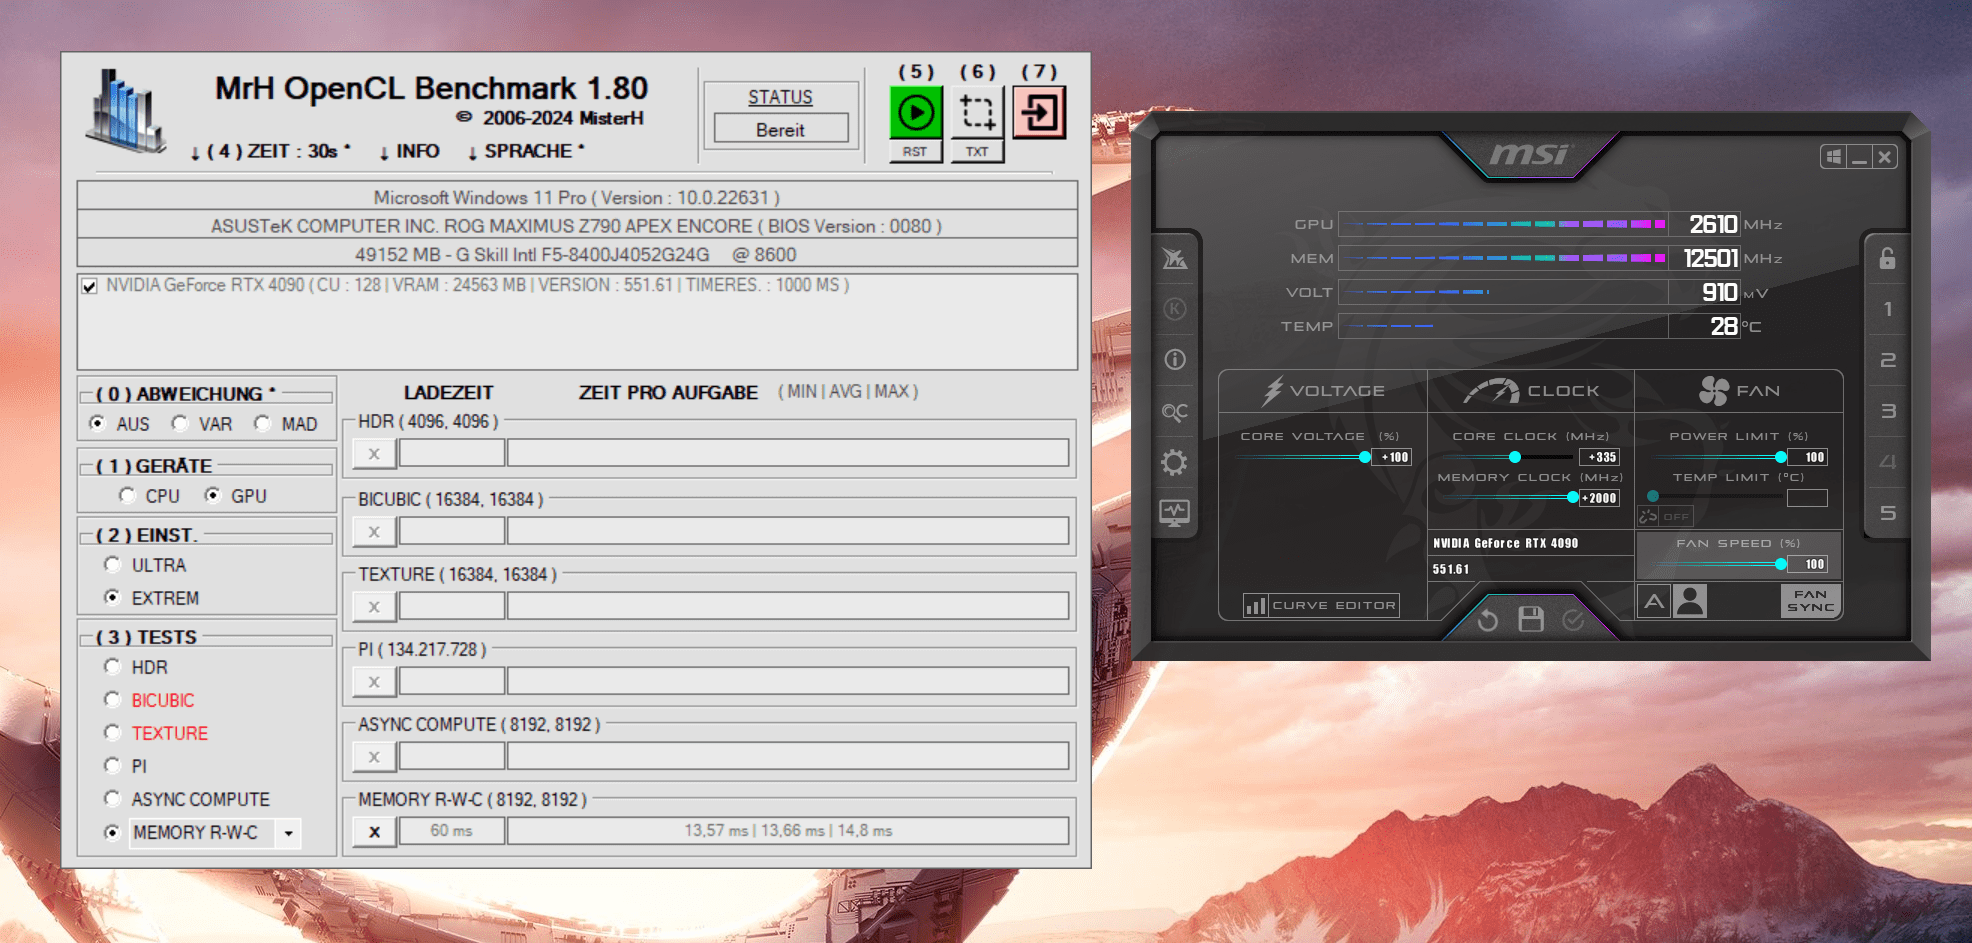
Task: Start the benchmark with the green play button
Action: pyautogui.click(x=916, y=113)
